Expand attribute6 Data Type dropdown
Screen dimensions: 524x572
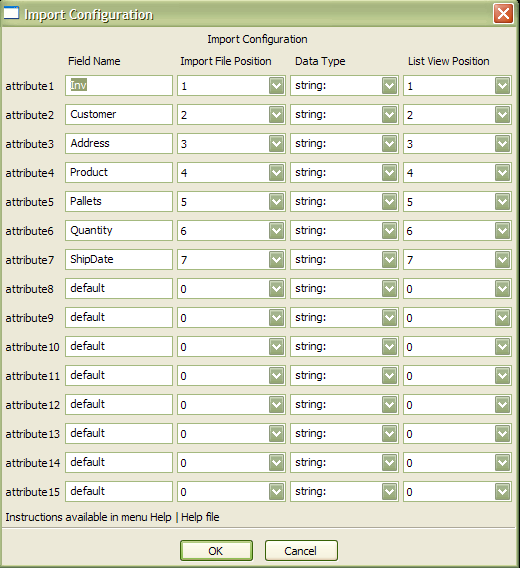(x=390, y=231)
